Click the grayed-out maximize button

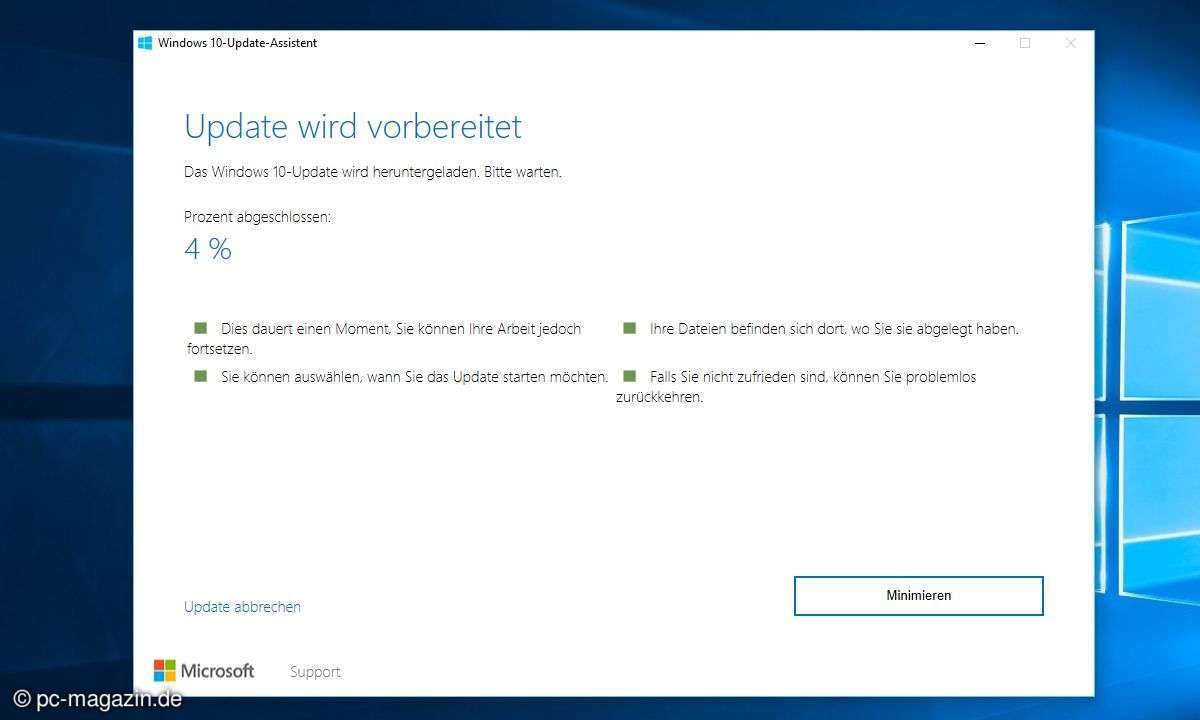point(1024,43)
